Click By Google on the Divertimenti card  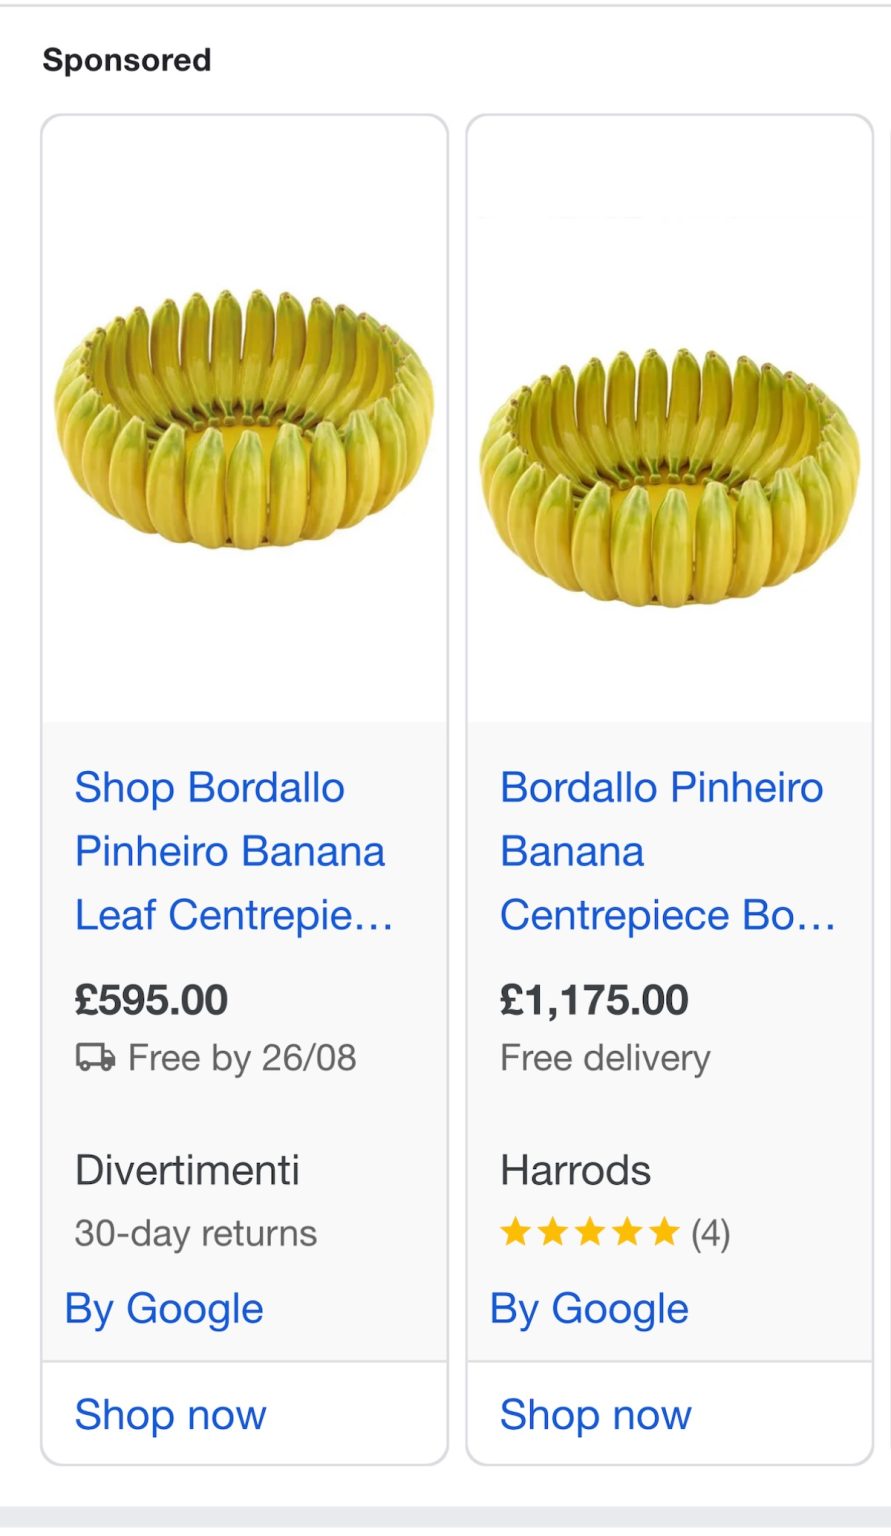pos(164,1308)
